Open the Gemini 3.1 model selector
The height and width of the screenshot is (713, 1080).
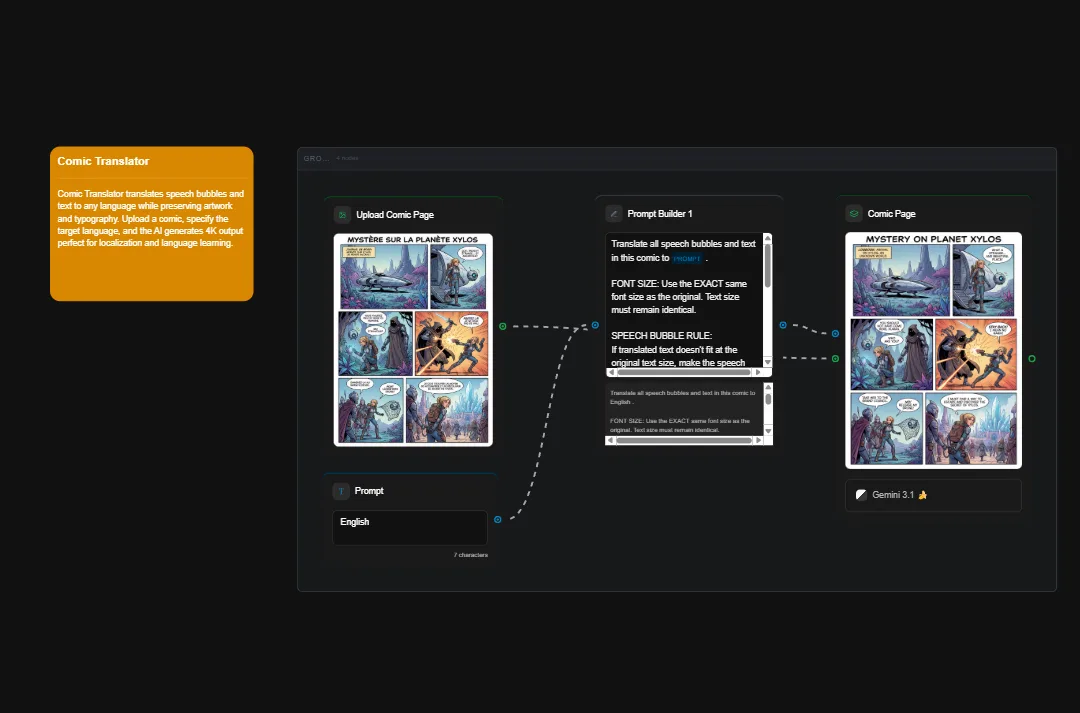pos(932,494)
